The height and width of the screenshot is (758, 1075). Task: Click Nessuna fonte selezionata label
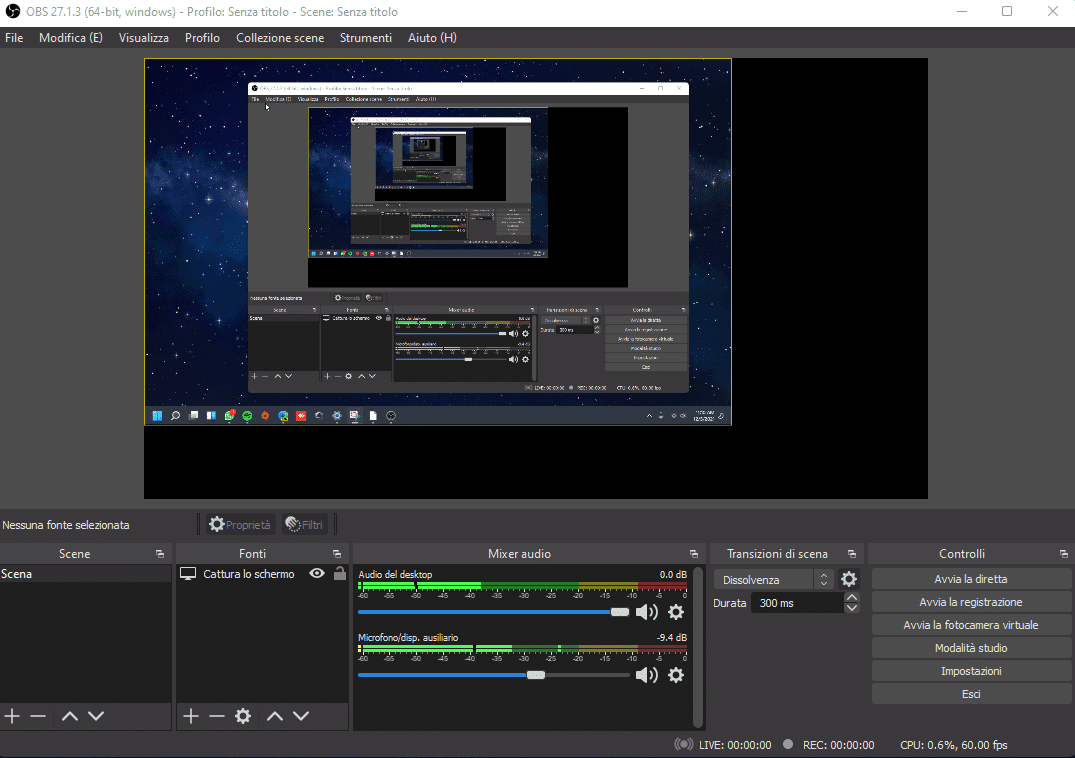(66, 525)
